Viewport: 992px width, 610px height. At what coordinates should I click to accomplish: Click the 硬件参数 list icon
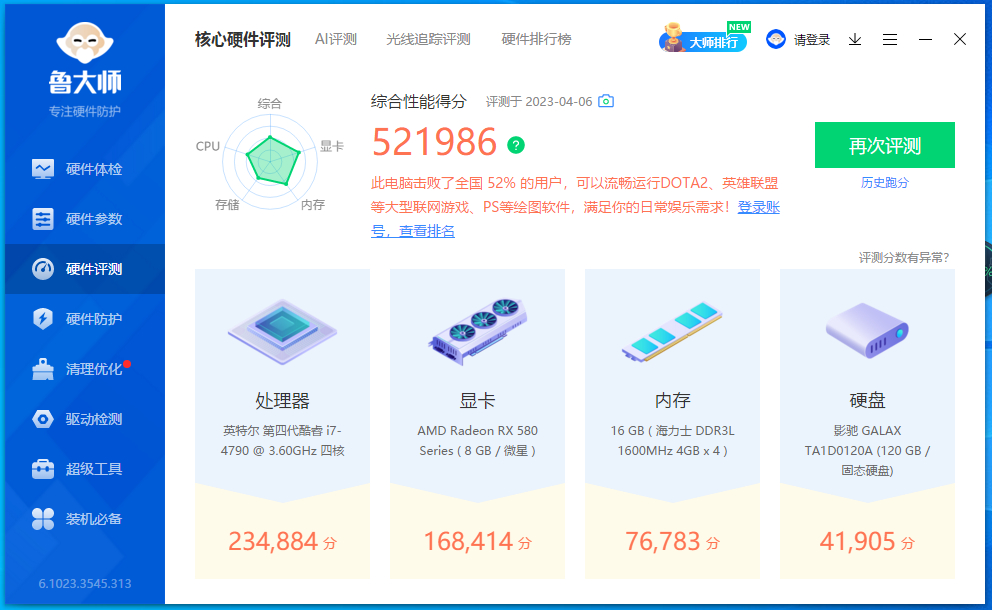(x=43, y=219)
